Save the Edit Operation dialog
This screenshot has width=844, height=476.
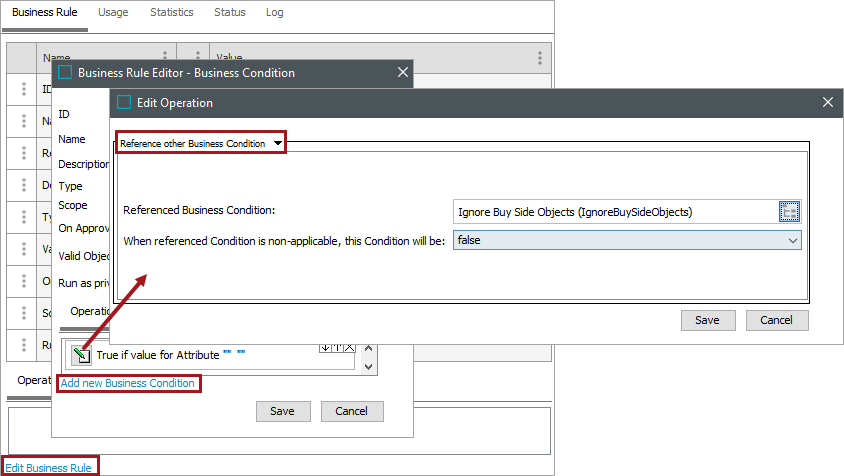point(708,320)
